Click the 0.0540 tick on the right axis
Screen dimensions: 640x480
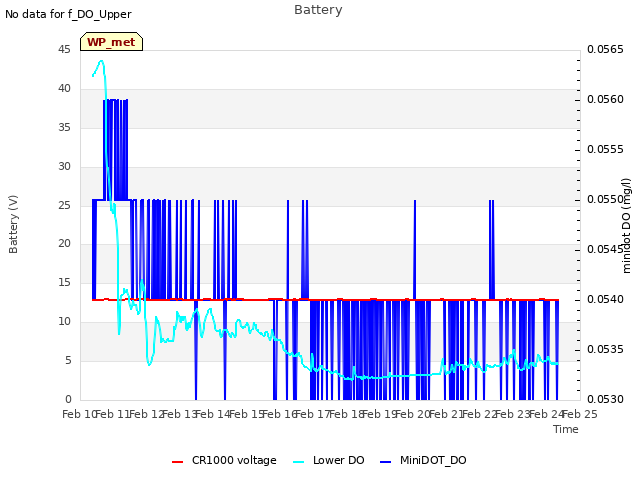coord(605,300)
